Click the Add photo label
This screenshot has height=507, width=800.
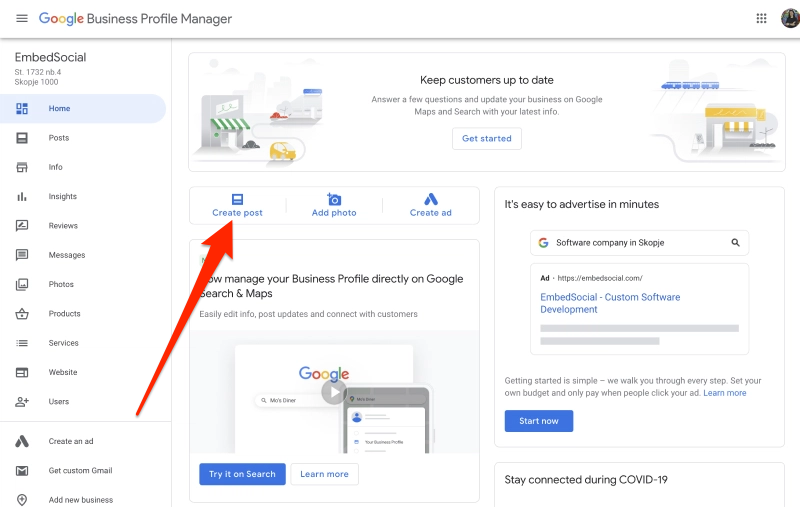(x=334, y=213)
